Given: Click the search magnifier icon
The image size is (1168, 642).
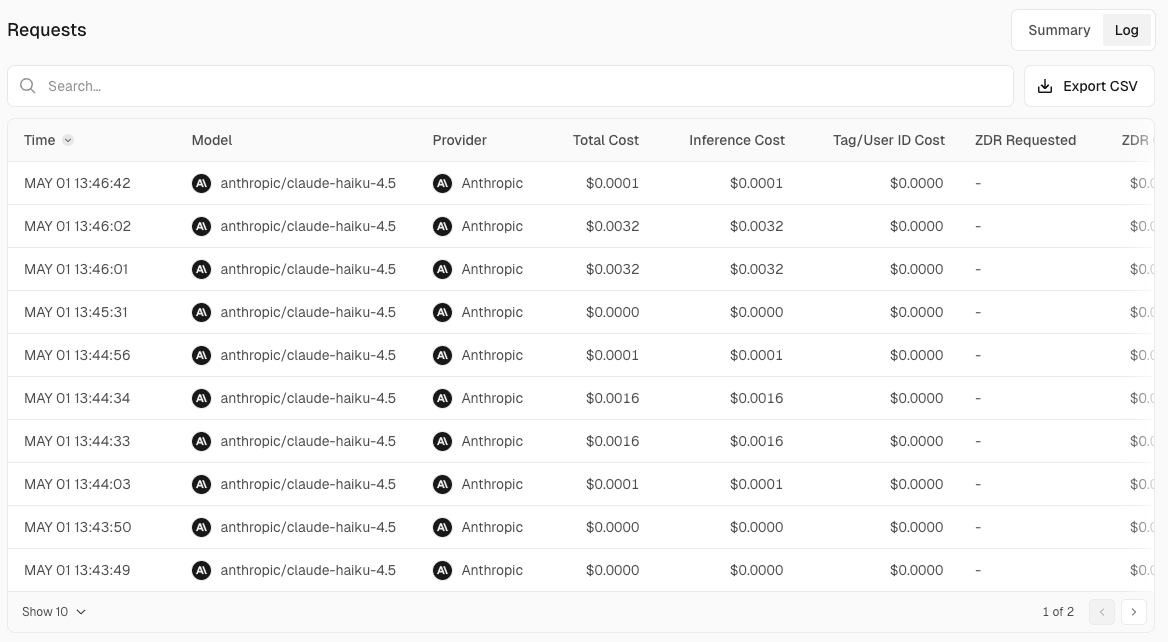Looking at the screenshot, I should 28,86.
